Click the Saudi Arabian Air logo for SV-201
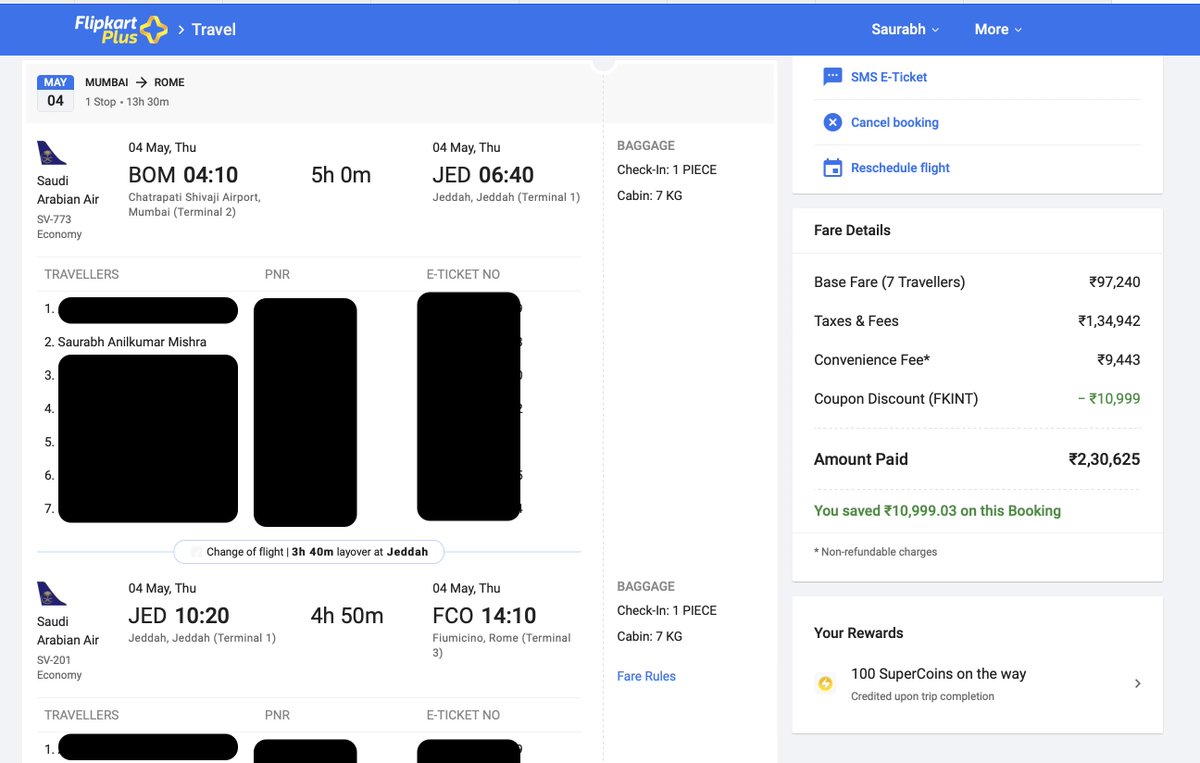 51,594
